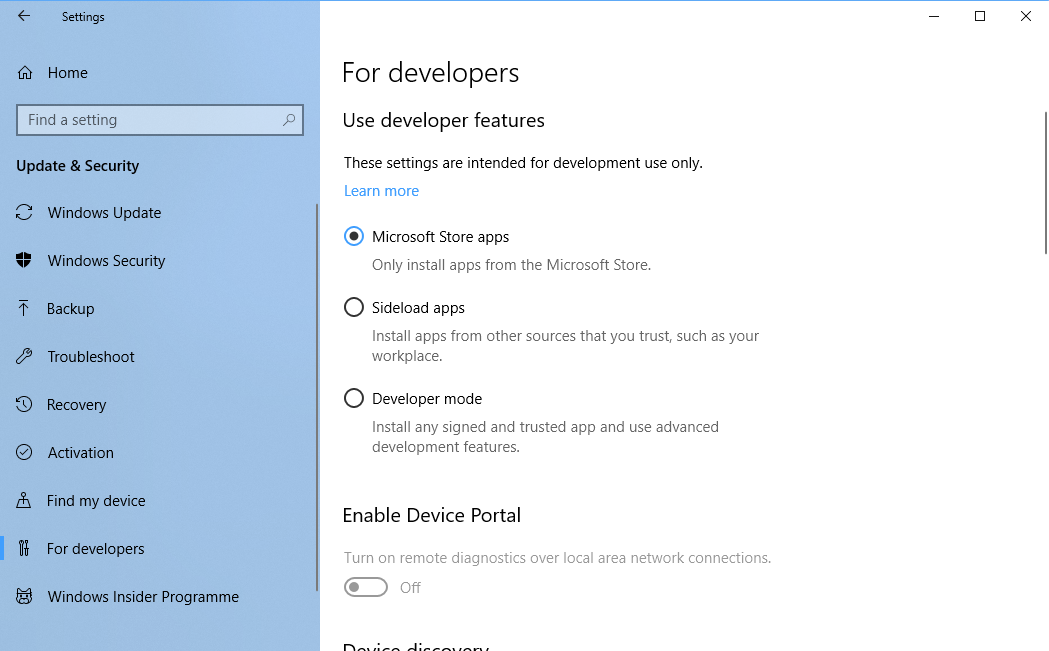Click the Find my device icon
1049x651 pixels.
(x=24, y=500)
